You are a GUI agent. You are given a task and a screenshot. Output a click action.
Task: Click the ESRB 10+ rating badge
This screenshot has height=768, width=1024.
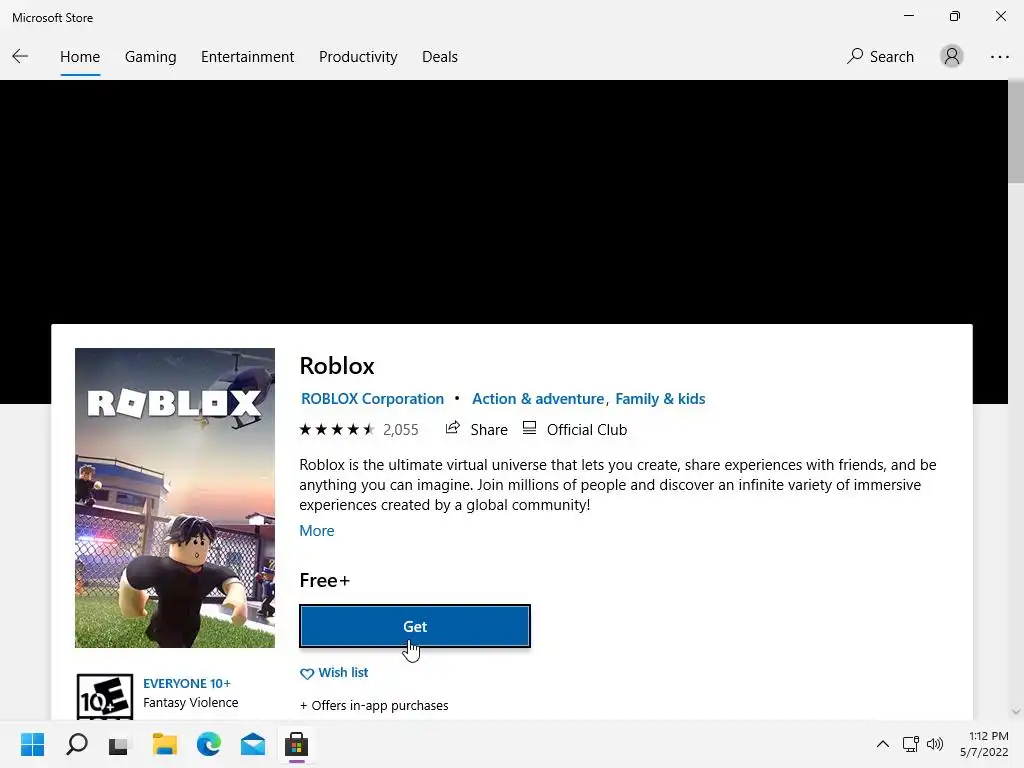click(105, 696)
